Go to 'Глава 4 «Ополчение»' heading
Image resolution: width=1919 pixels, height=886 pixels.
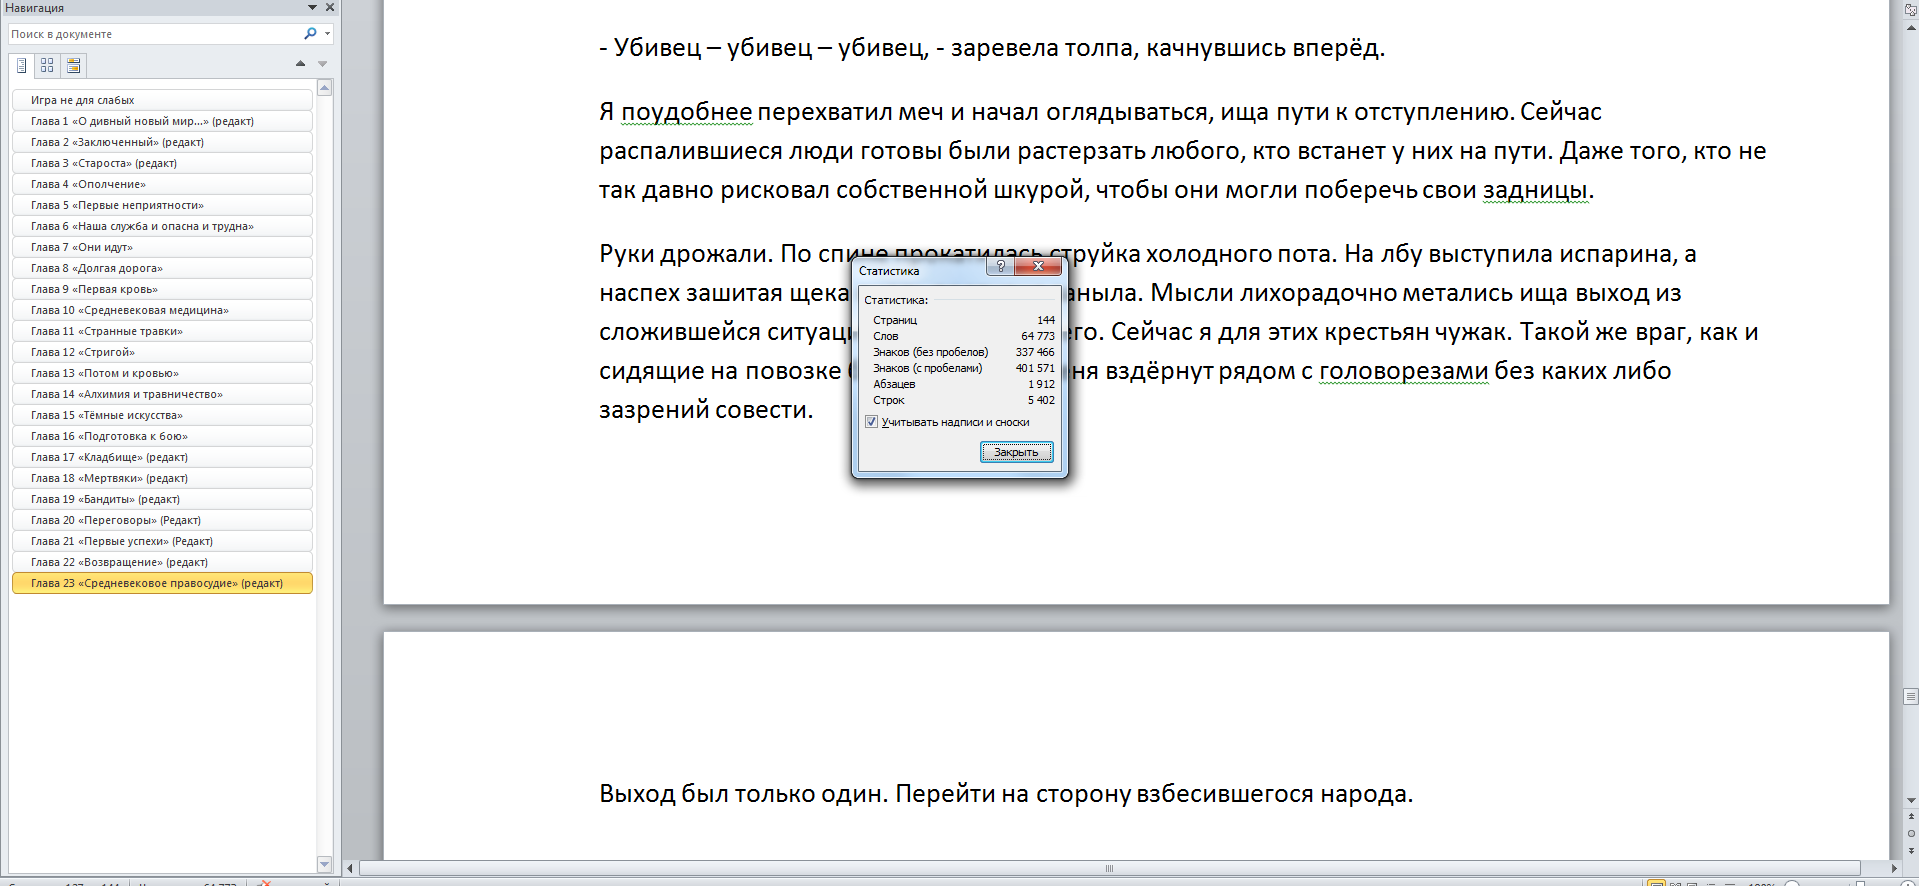tap(88, 184)
